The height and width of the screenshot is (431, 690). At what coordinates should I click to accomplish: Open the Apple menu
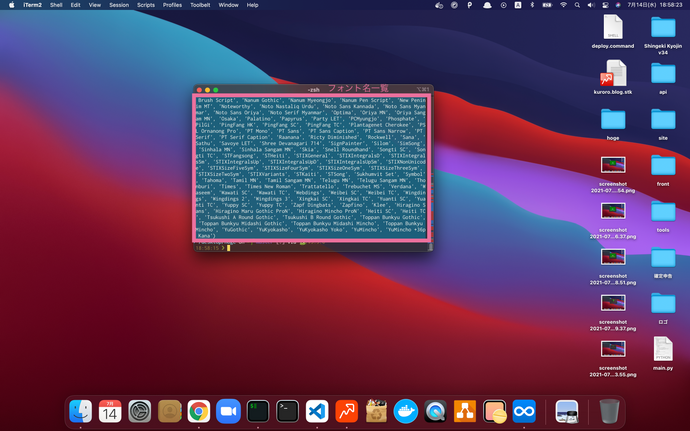pyautogui.click(x=11, y=5)
